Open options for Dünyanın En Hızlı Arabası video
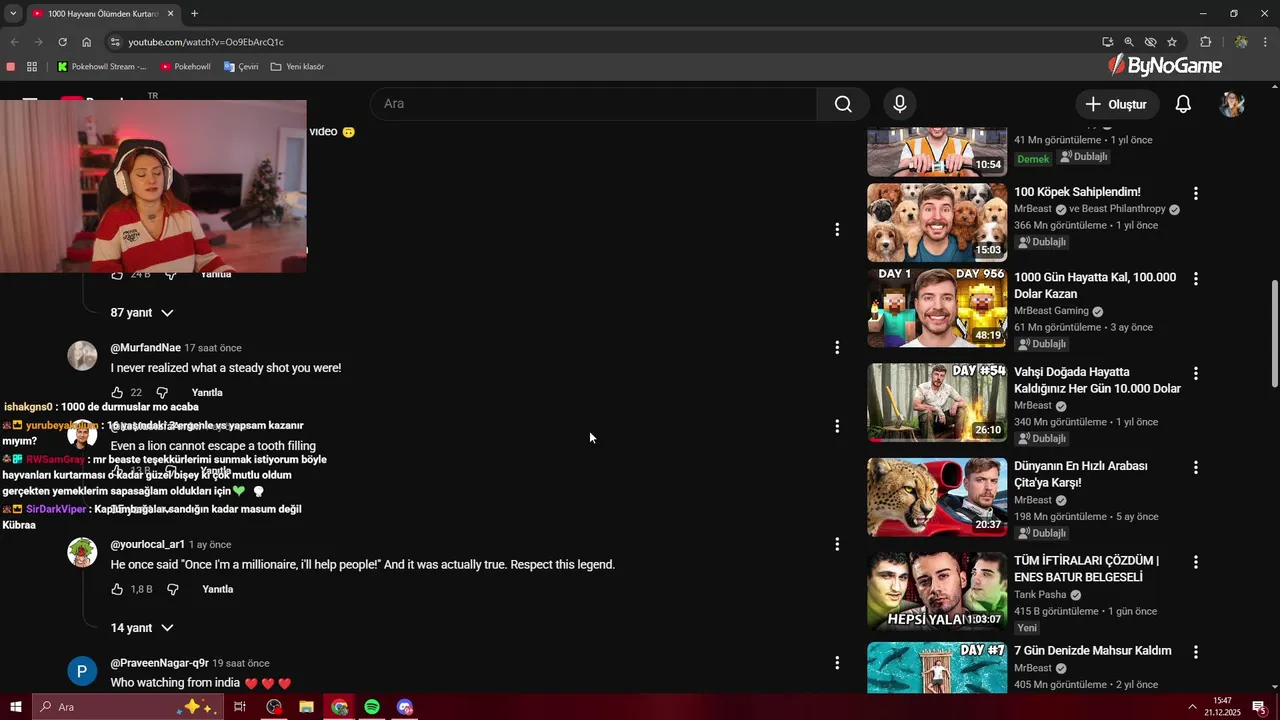This screenshot has width=1280, height=720. point(1195,468)
